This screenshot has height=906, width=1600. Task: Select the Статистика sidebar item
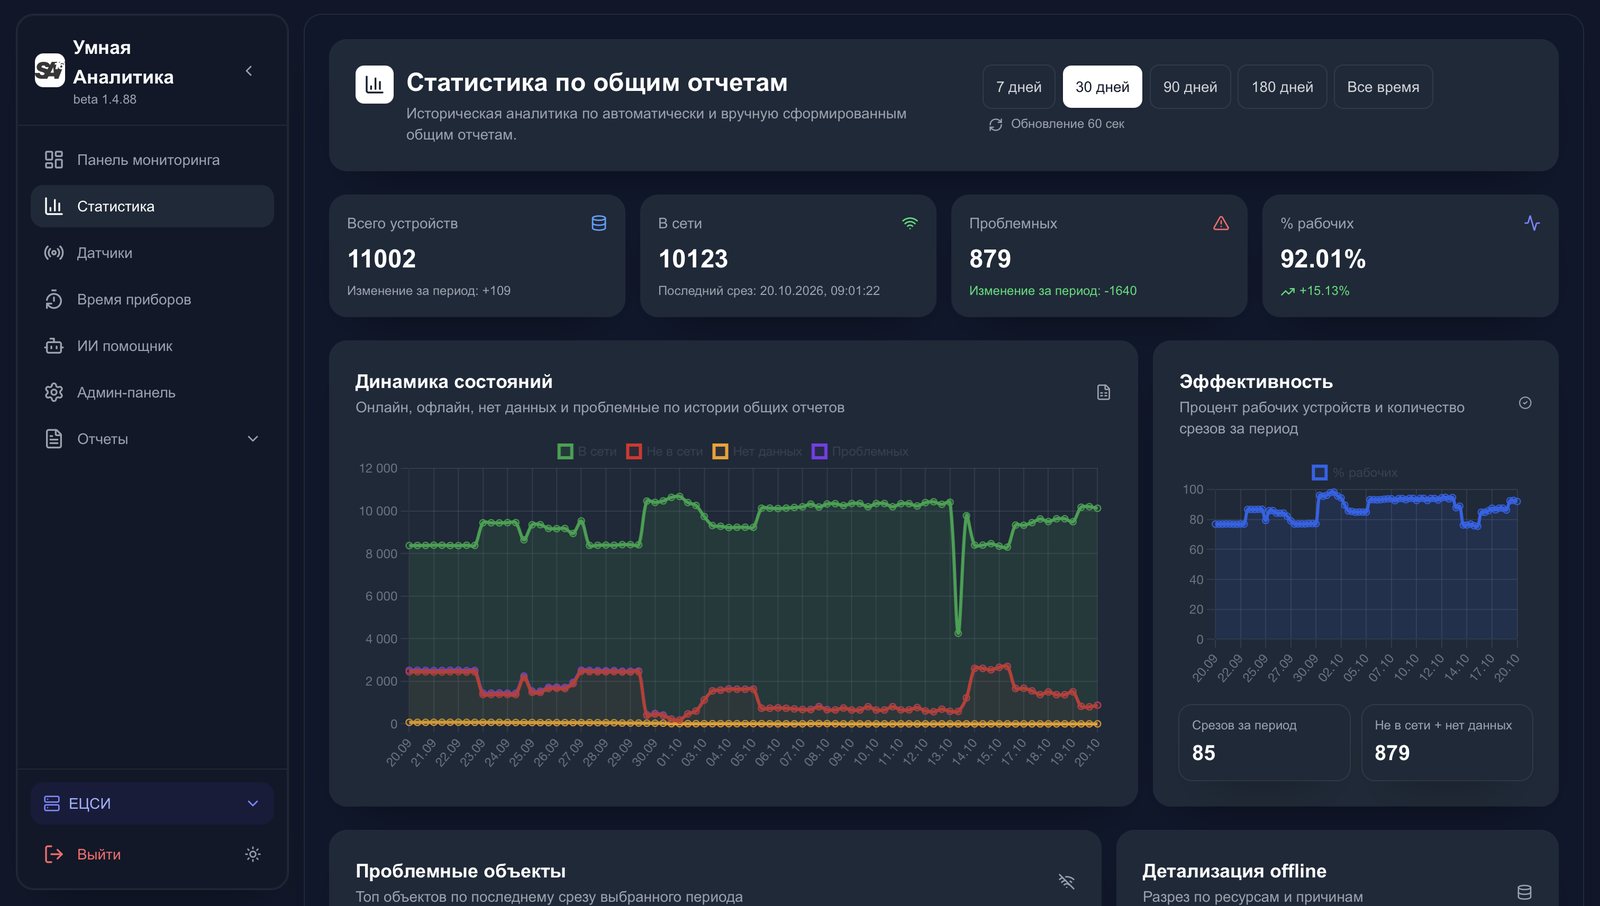152,206
